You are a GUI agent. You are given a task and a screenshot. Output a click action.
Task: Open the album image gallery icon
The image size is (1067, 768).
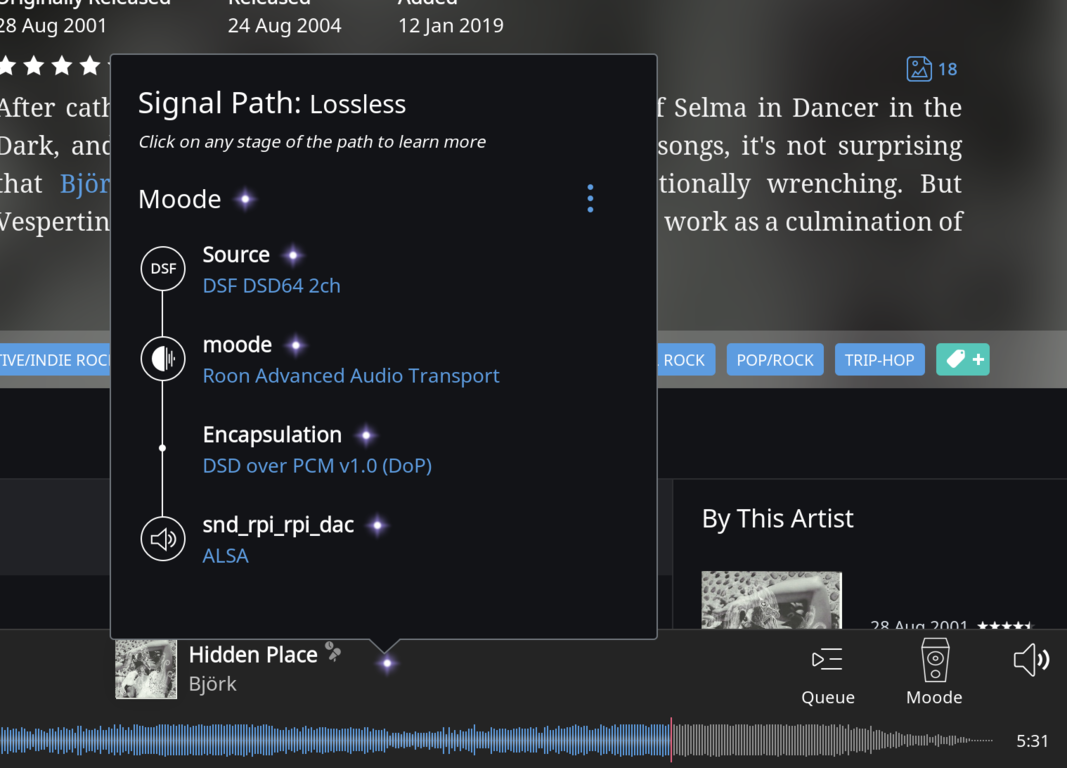[x=919, y=69]
